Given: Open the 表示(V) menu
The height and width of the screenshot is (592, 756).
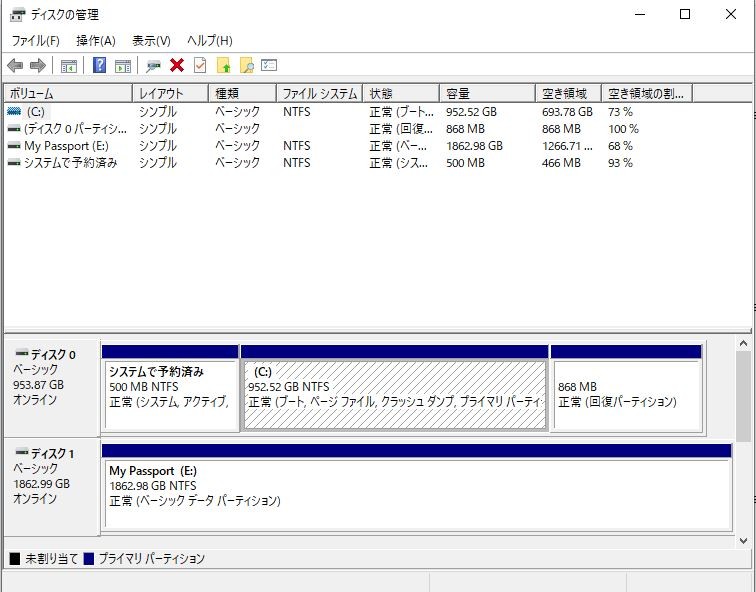Looking at the screenshot, I should tap(151, 40).
